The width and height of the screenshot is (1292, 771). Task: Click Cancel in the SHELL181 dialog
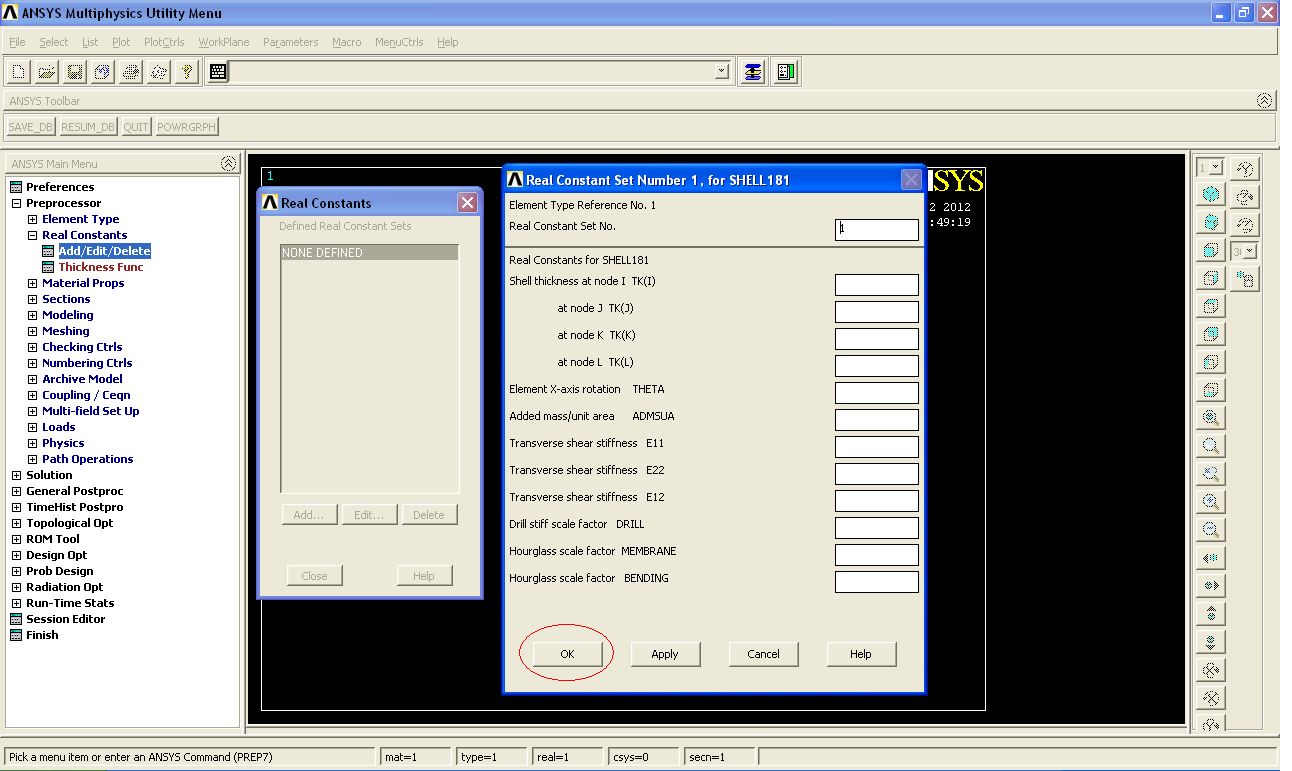[x=763, y=654]
